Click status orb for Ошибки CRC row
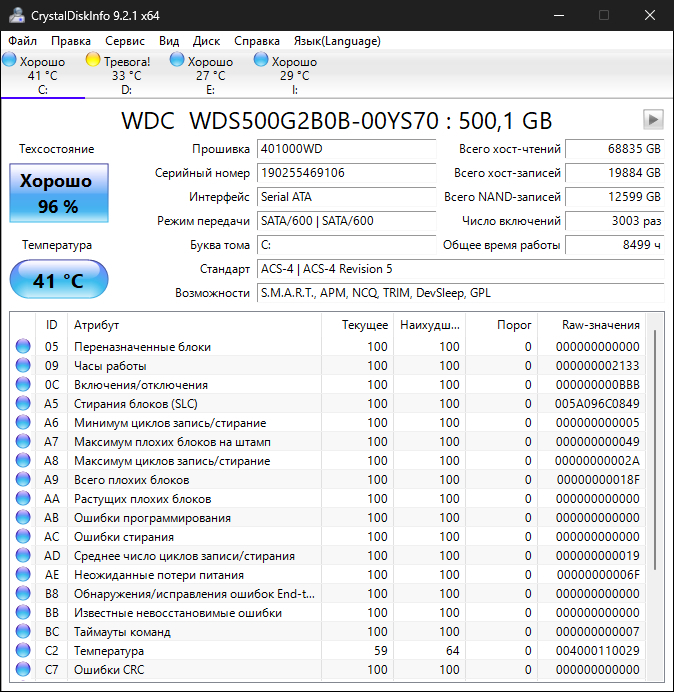Image resolution: width=674 pixels, height=692 pixels. click(x=23, y=670)
